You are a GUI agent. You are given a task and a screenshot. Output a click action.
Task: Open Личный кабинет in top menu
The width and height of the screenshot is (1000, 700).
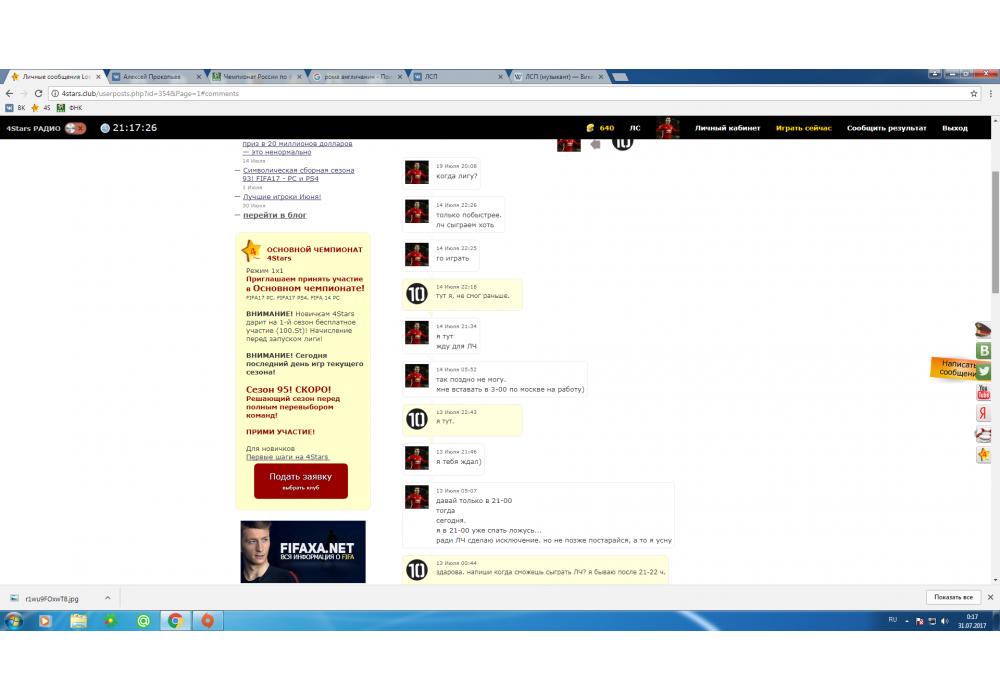pyautogui.click(x=727, y=128)
